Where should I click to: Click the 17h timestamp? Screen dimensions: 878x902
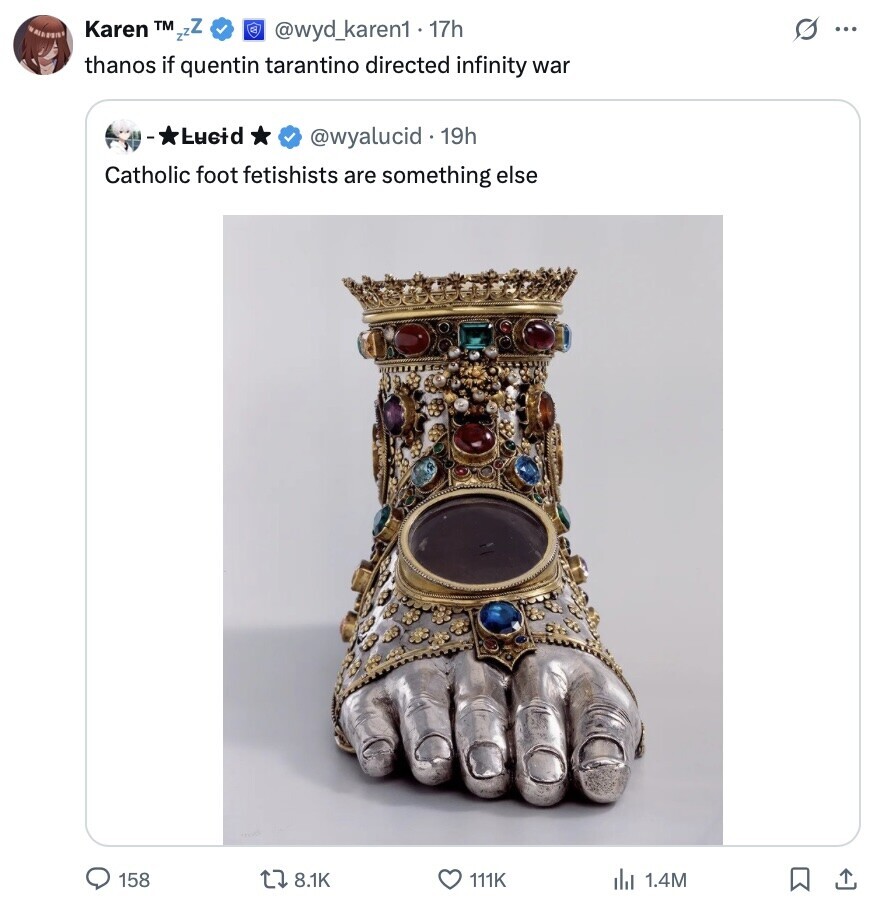click(445, 30)
